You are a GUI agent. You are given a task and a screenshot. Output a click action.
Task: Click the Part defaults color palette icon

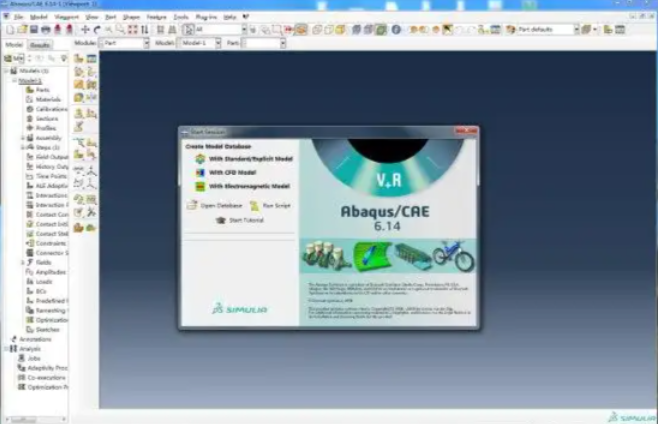[511, 29]
